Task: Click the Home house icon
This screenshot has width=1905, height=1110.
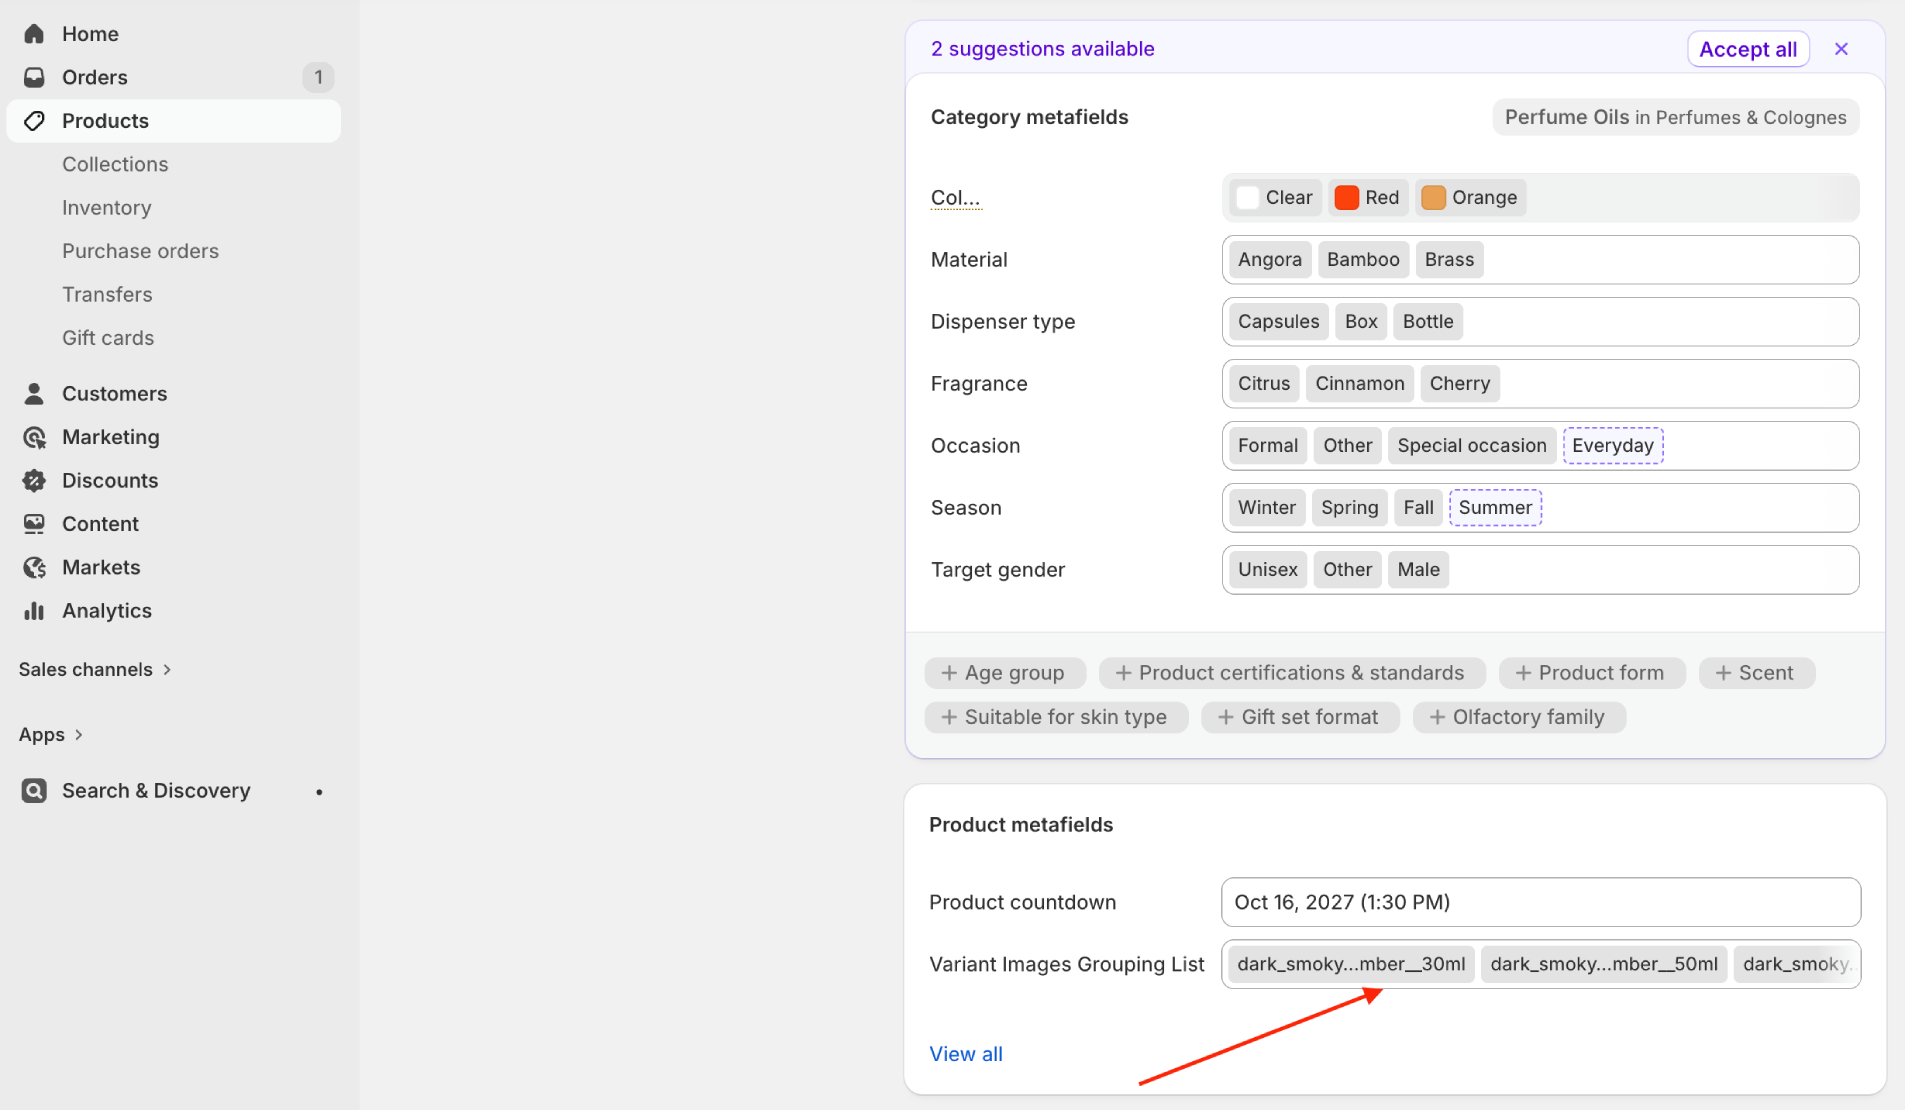Action: (34, 34)
